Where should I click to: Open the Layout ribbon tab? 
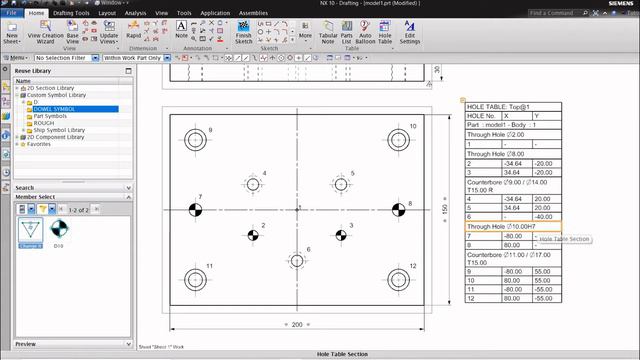[x=107, y=13]
